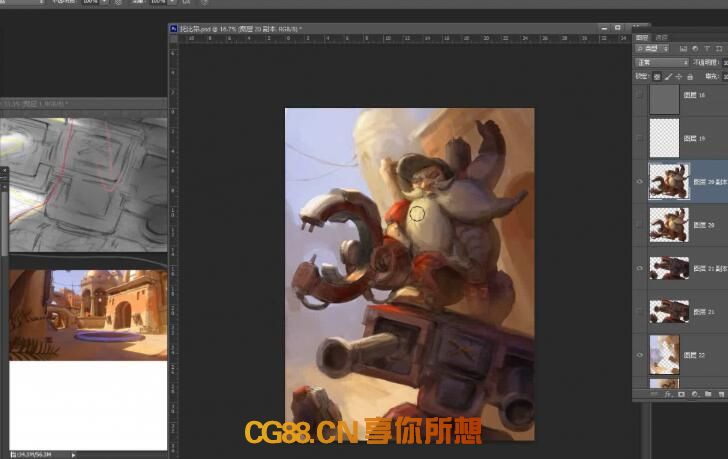Click ruler origin corner box
The width and height of the screenshot is (728, 459).
[174, 39]
